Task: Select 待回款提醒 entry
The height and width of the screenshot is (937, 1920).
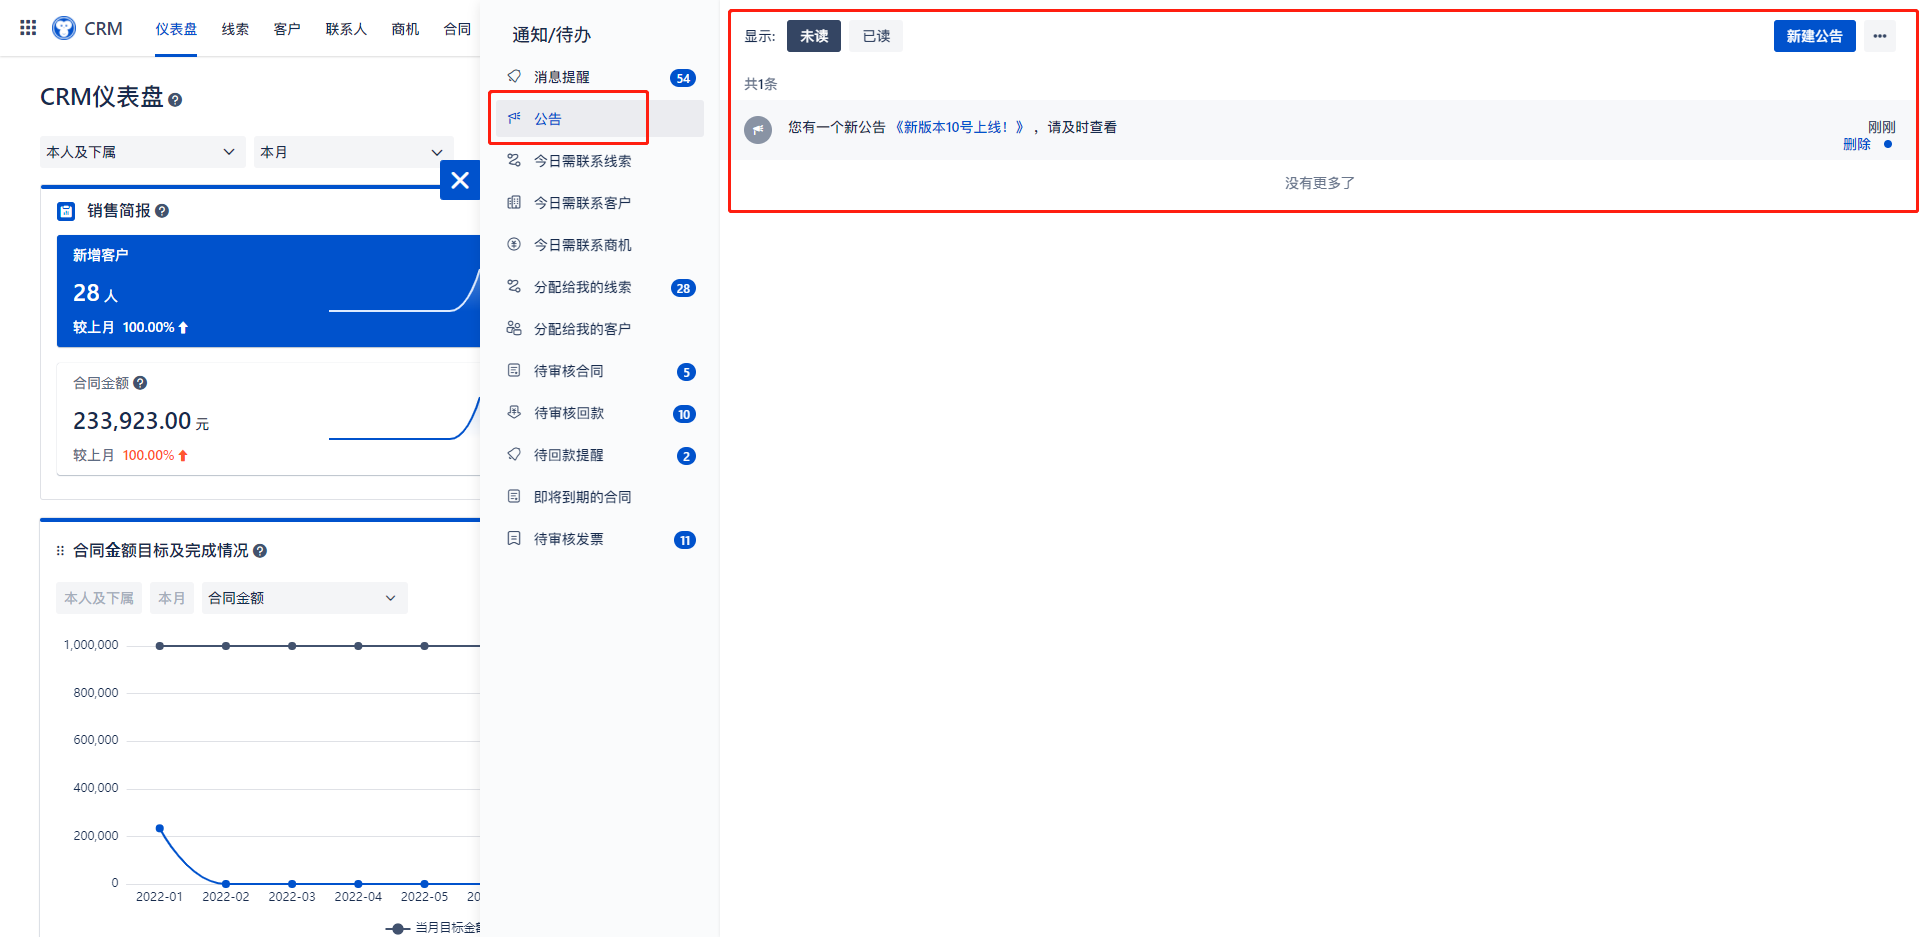Action: [x=600, y=455]
